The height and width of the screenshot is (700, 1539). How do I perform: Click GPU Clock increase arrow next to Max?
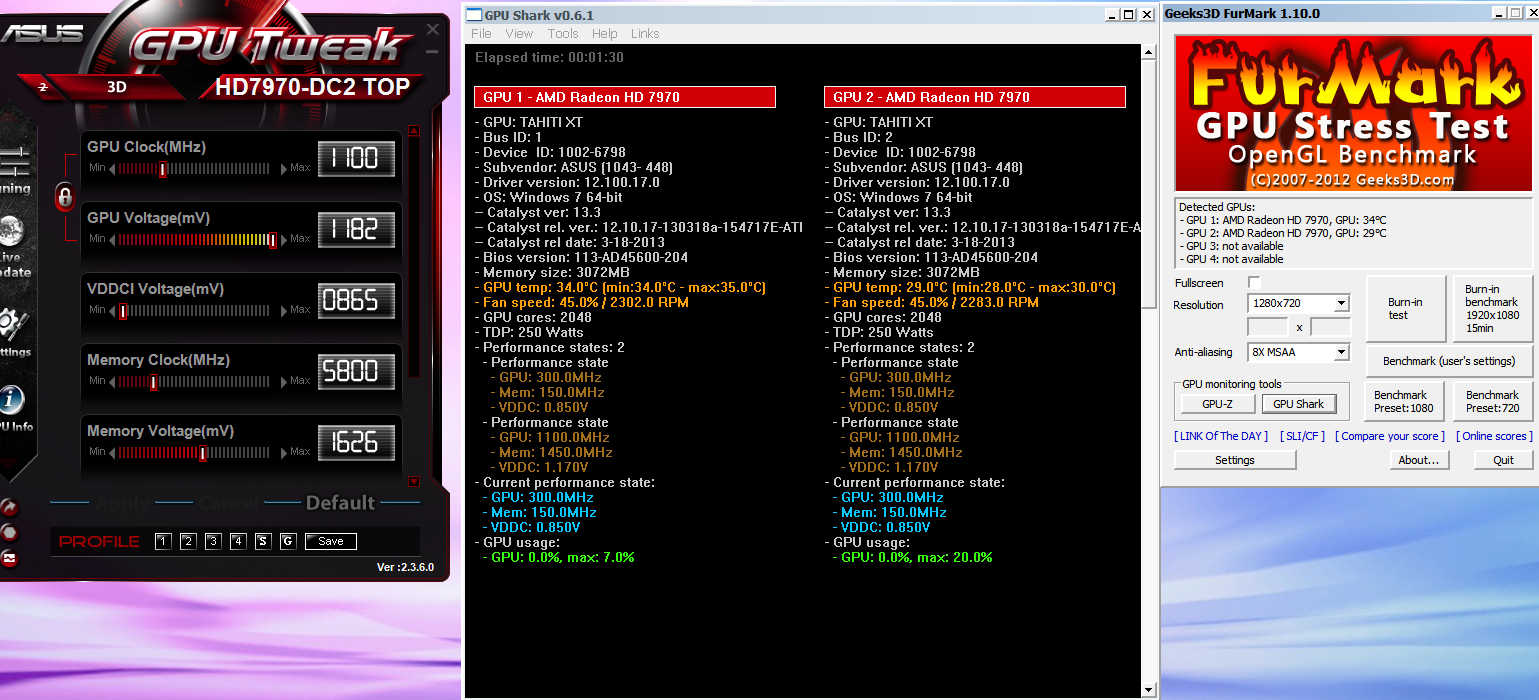284,169
